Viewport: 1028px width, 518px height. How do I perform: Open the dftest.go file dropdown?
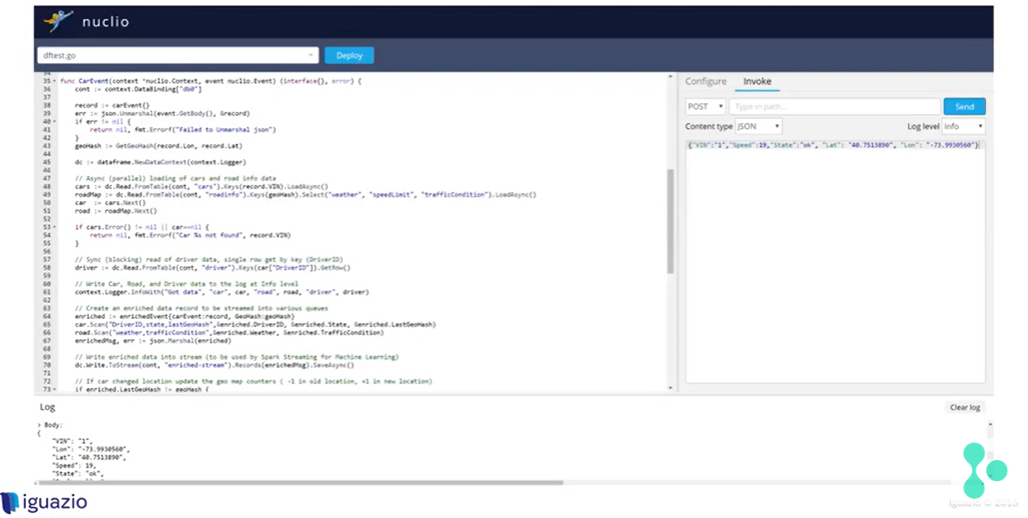pos(178,55)
